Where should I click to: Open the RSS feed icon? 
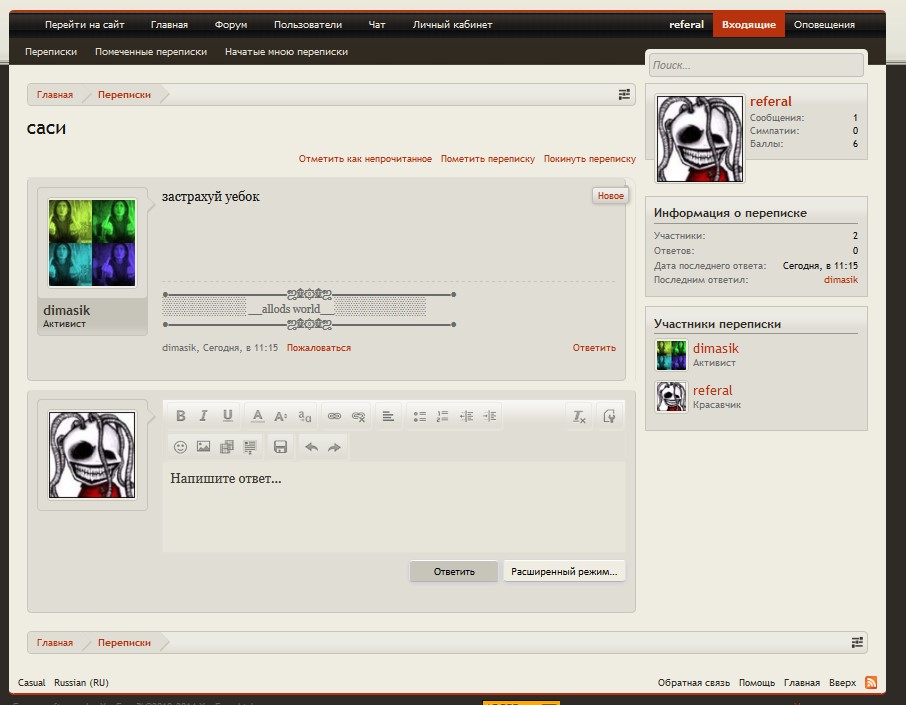(871, 682)
